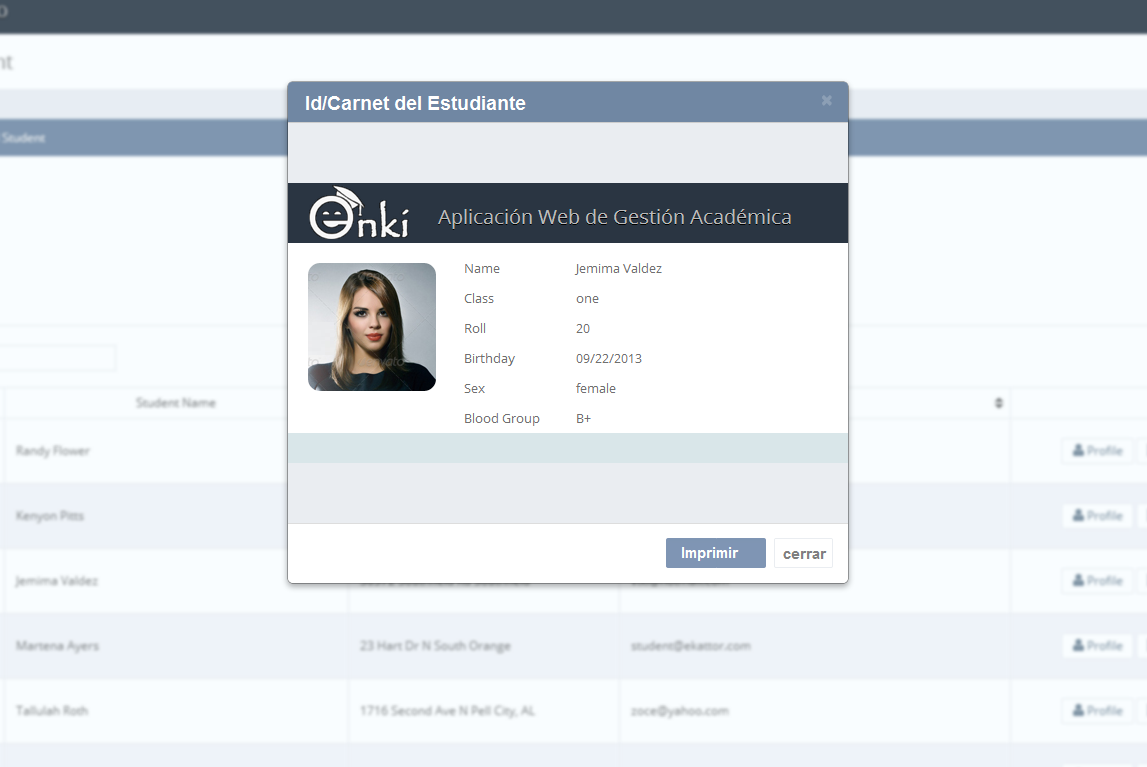Open Profile for Kenyon Pitts

click(1097, 516)
